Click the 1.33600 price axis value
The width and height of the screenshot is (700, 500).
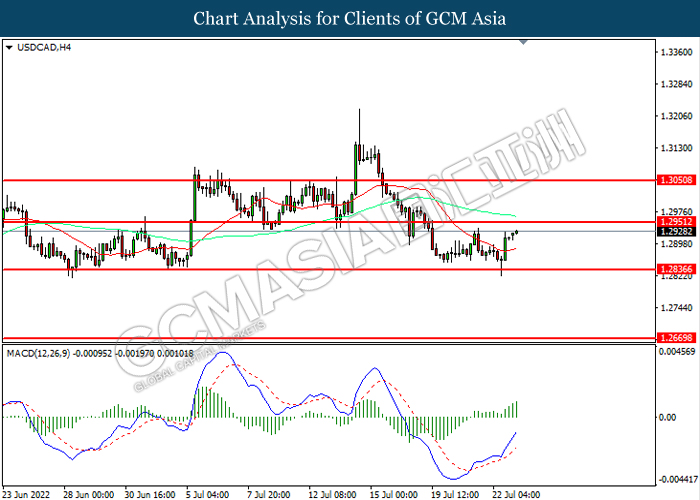pyautogui.click(x=676, y=52)
